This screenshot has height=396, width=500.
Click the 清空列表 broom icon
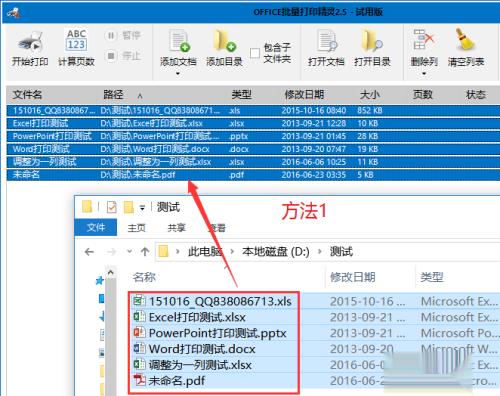click(x=465, y=39)
